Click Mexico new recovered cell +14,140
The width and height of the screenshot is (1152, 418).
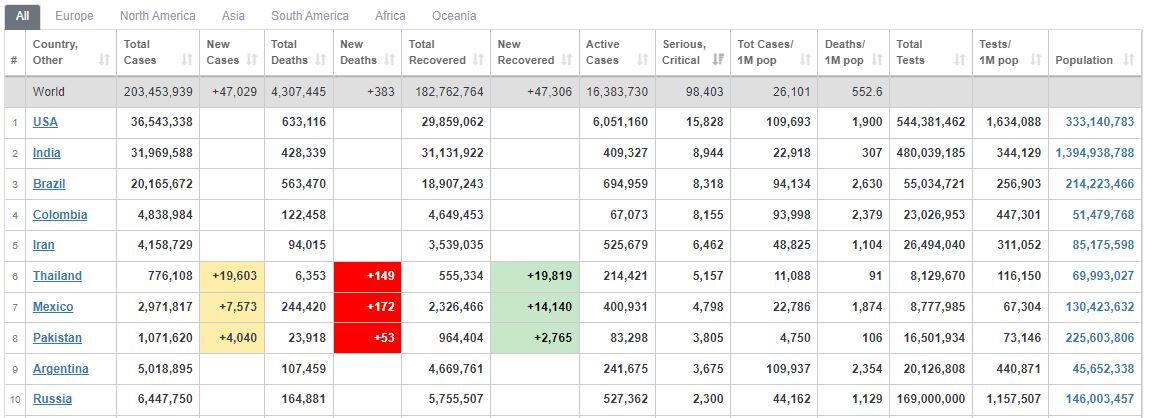point(535,307)
